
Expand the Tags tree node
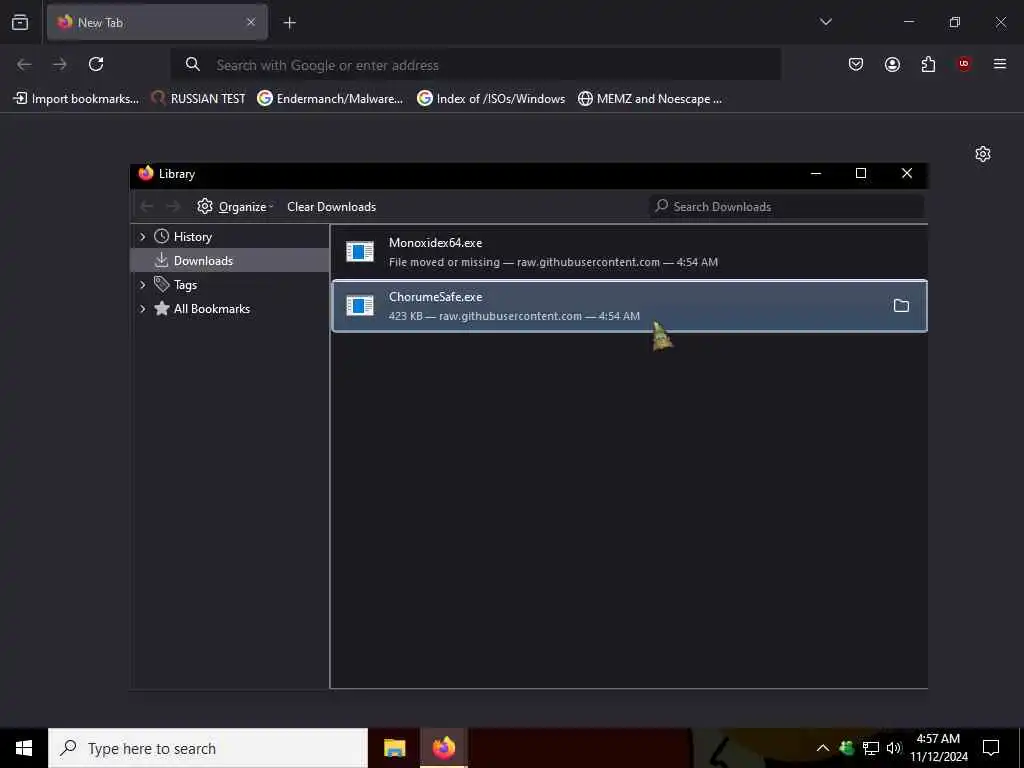[x=143, y=285]
